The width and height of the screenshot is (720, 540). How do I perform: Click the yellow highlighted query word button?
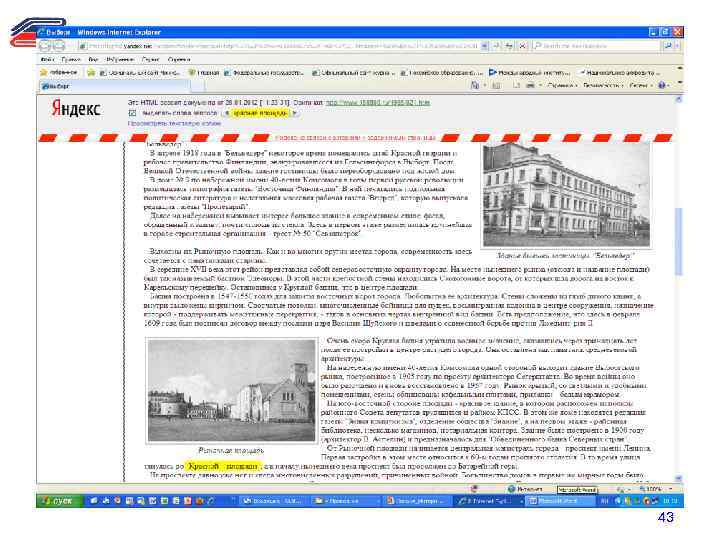click(x=260, y=113)
